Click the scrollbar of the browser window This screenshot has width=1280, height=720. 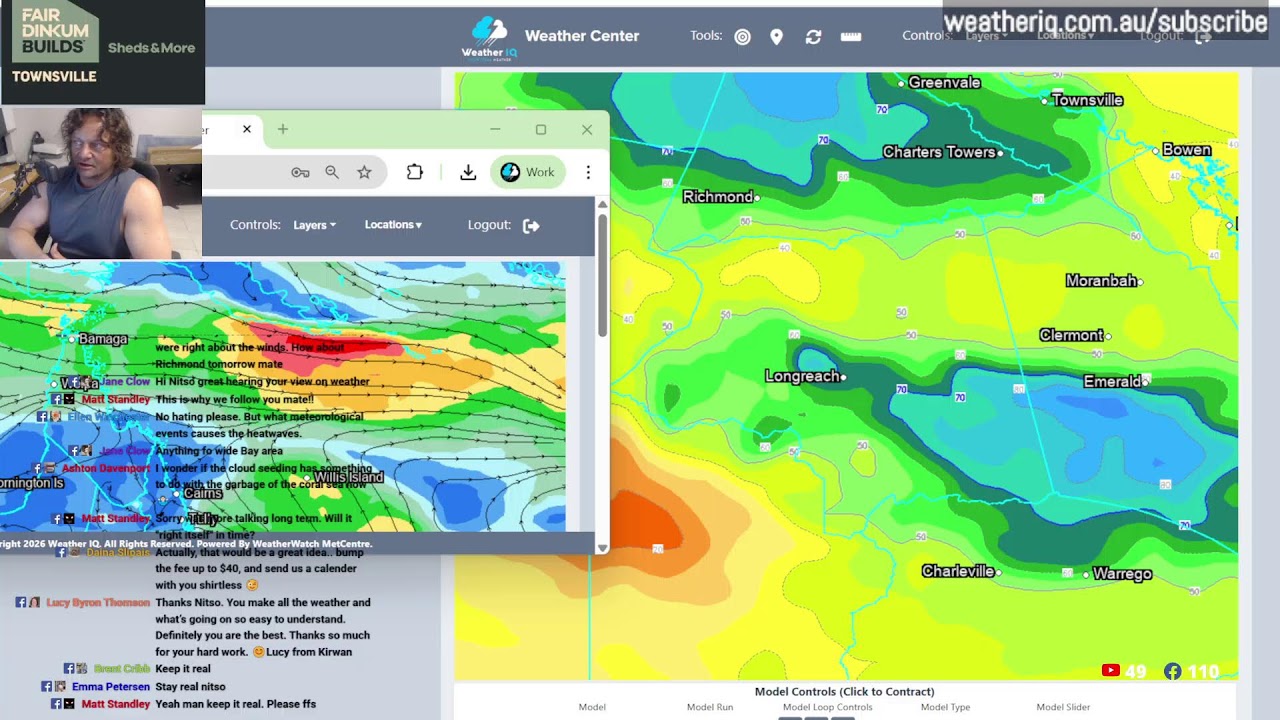601,275
